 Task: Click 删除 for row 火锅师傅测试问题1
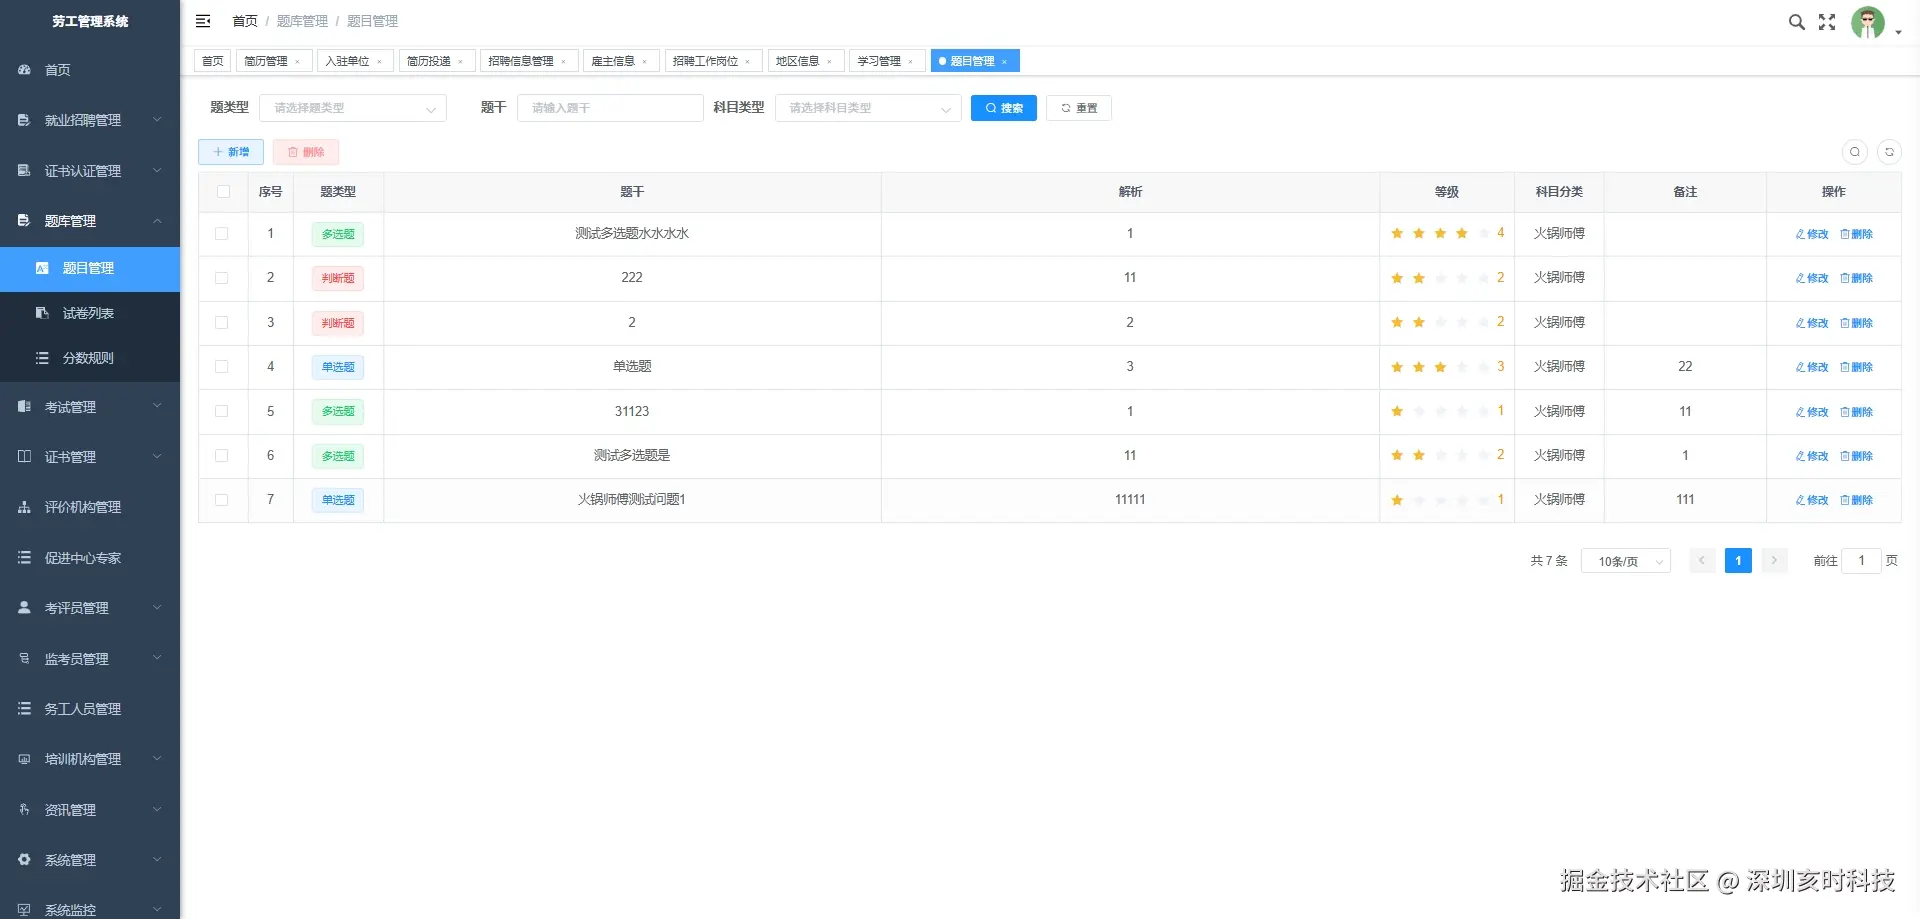[1856, 500]
